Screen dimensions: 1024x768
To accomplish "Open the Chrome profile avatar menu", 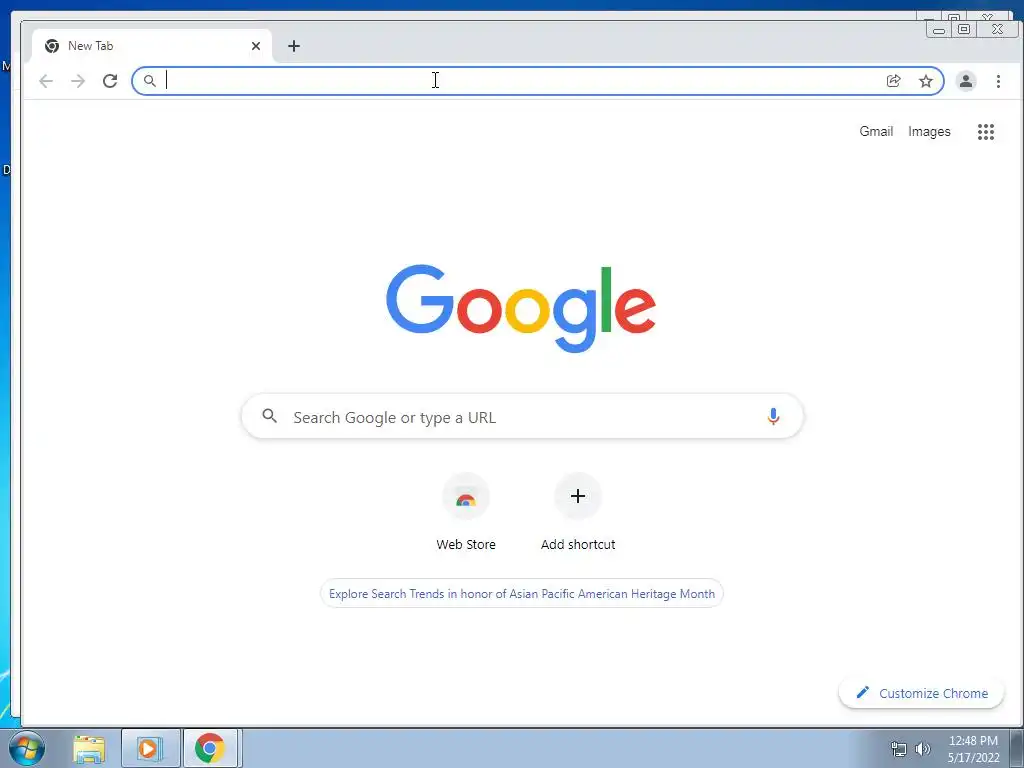I will [x=966, y=81].
